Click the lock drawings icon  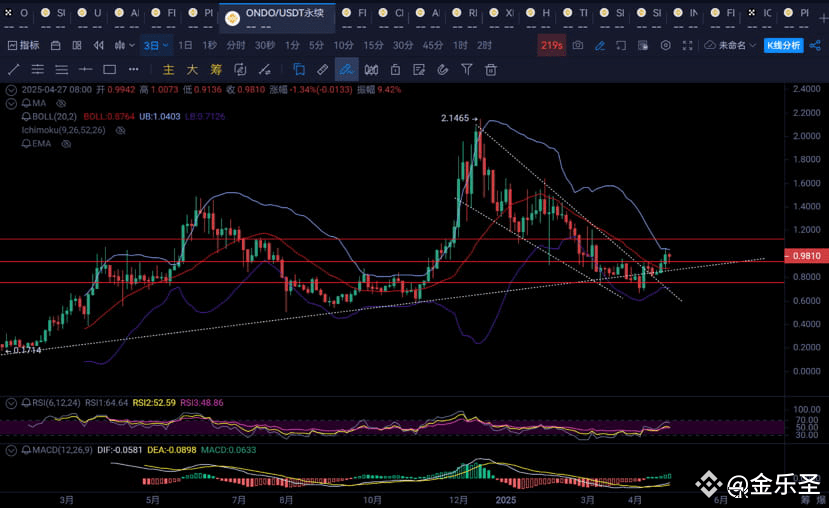point(395,69)
